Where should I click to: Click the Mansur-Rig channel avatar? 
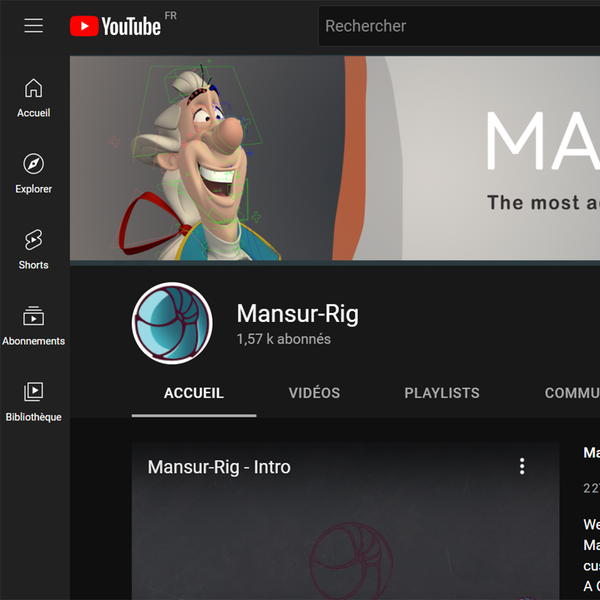[172, 323]
